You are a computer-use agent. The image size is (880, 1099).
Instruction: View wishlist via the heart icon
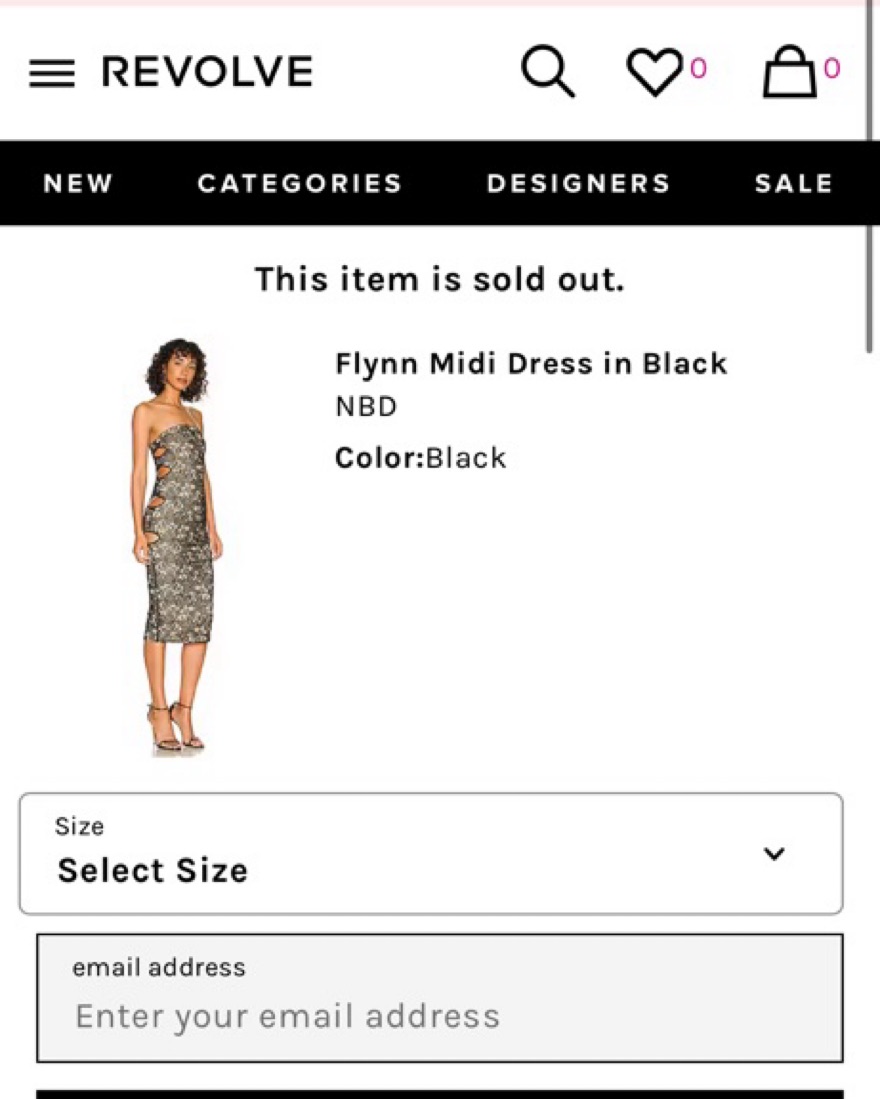tap(654, 73)
